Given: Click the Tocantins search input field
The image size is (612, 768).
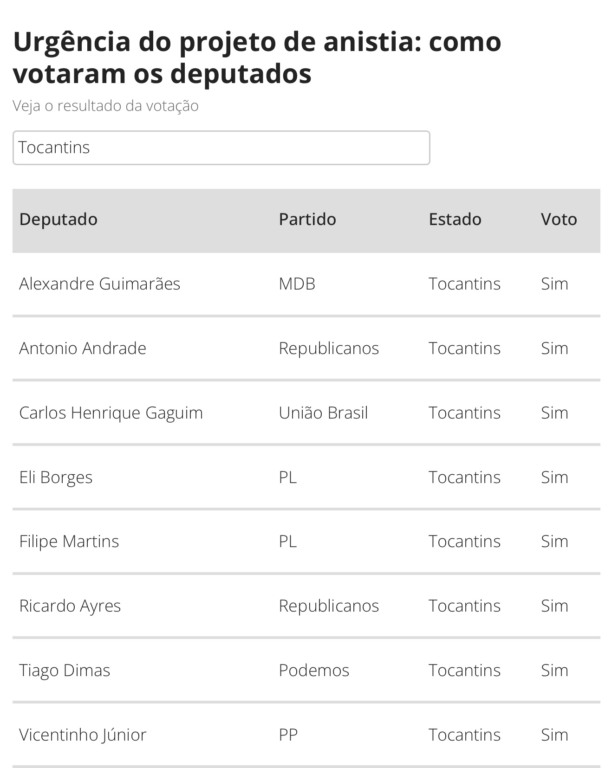Looking at the screenshot, I should [221, 148].
